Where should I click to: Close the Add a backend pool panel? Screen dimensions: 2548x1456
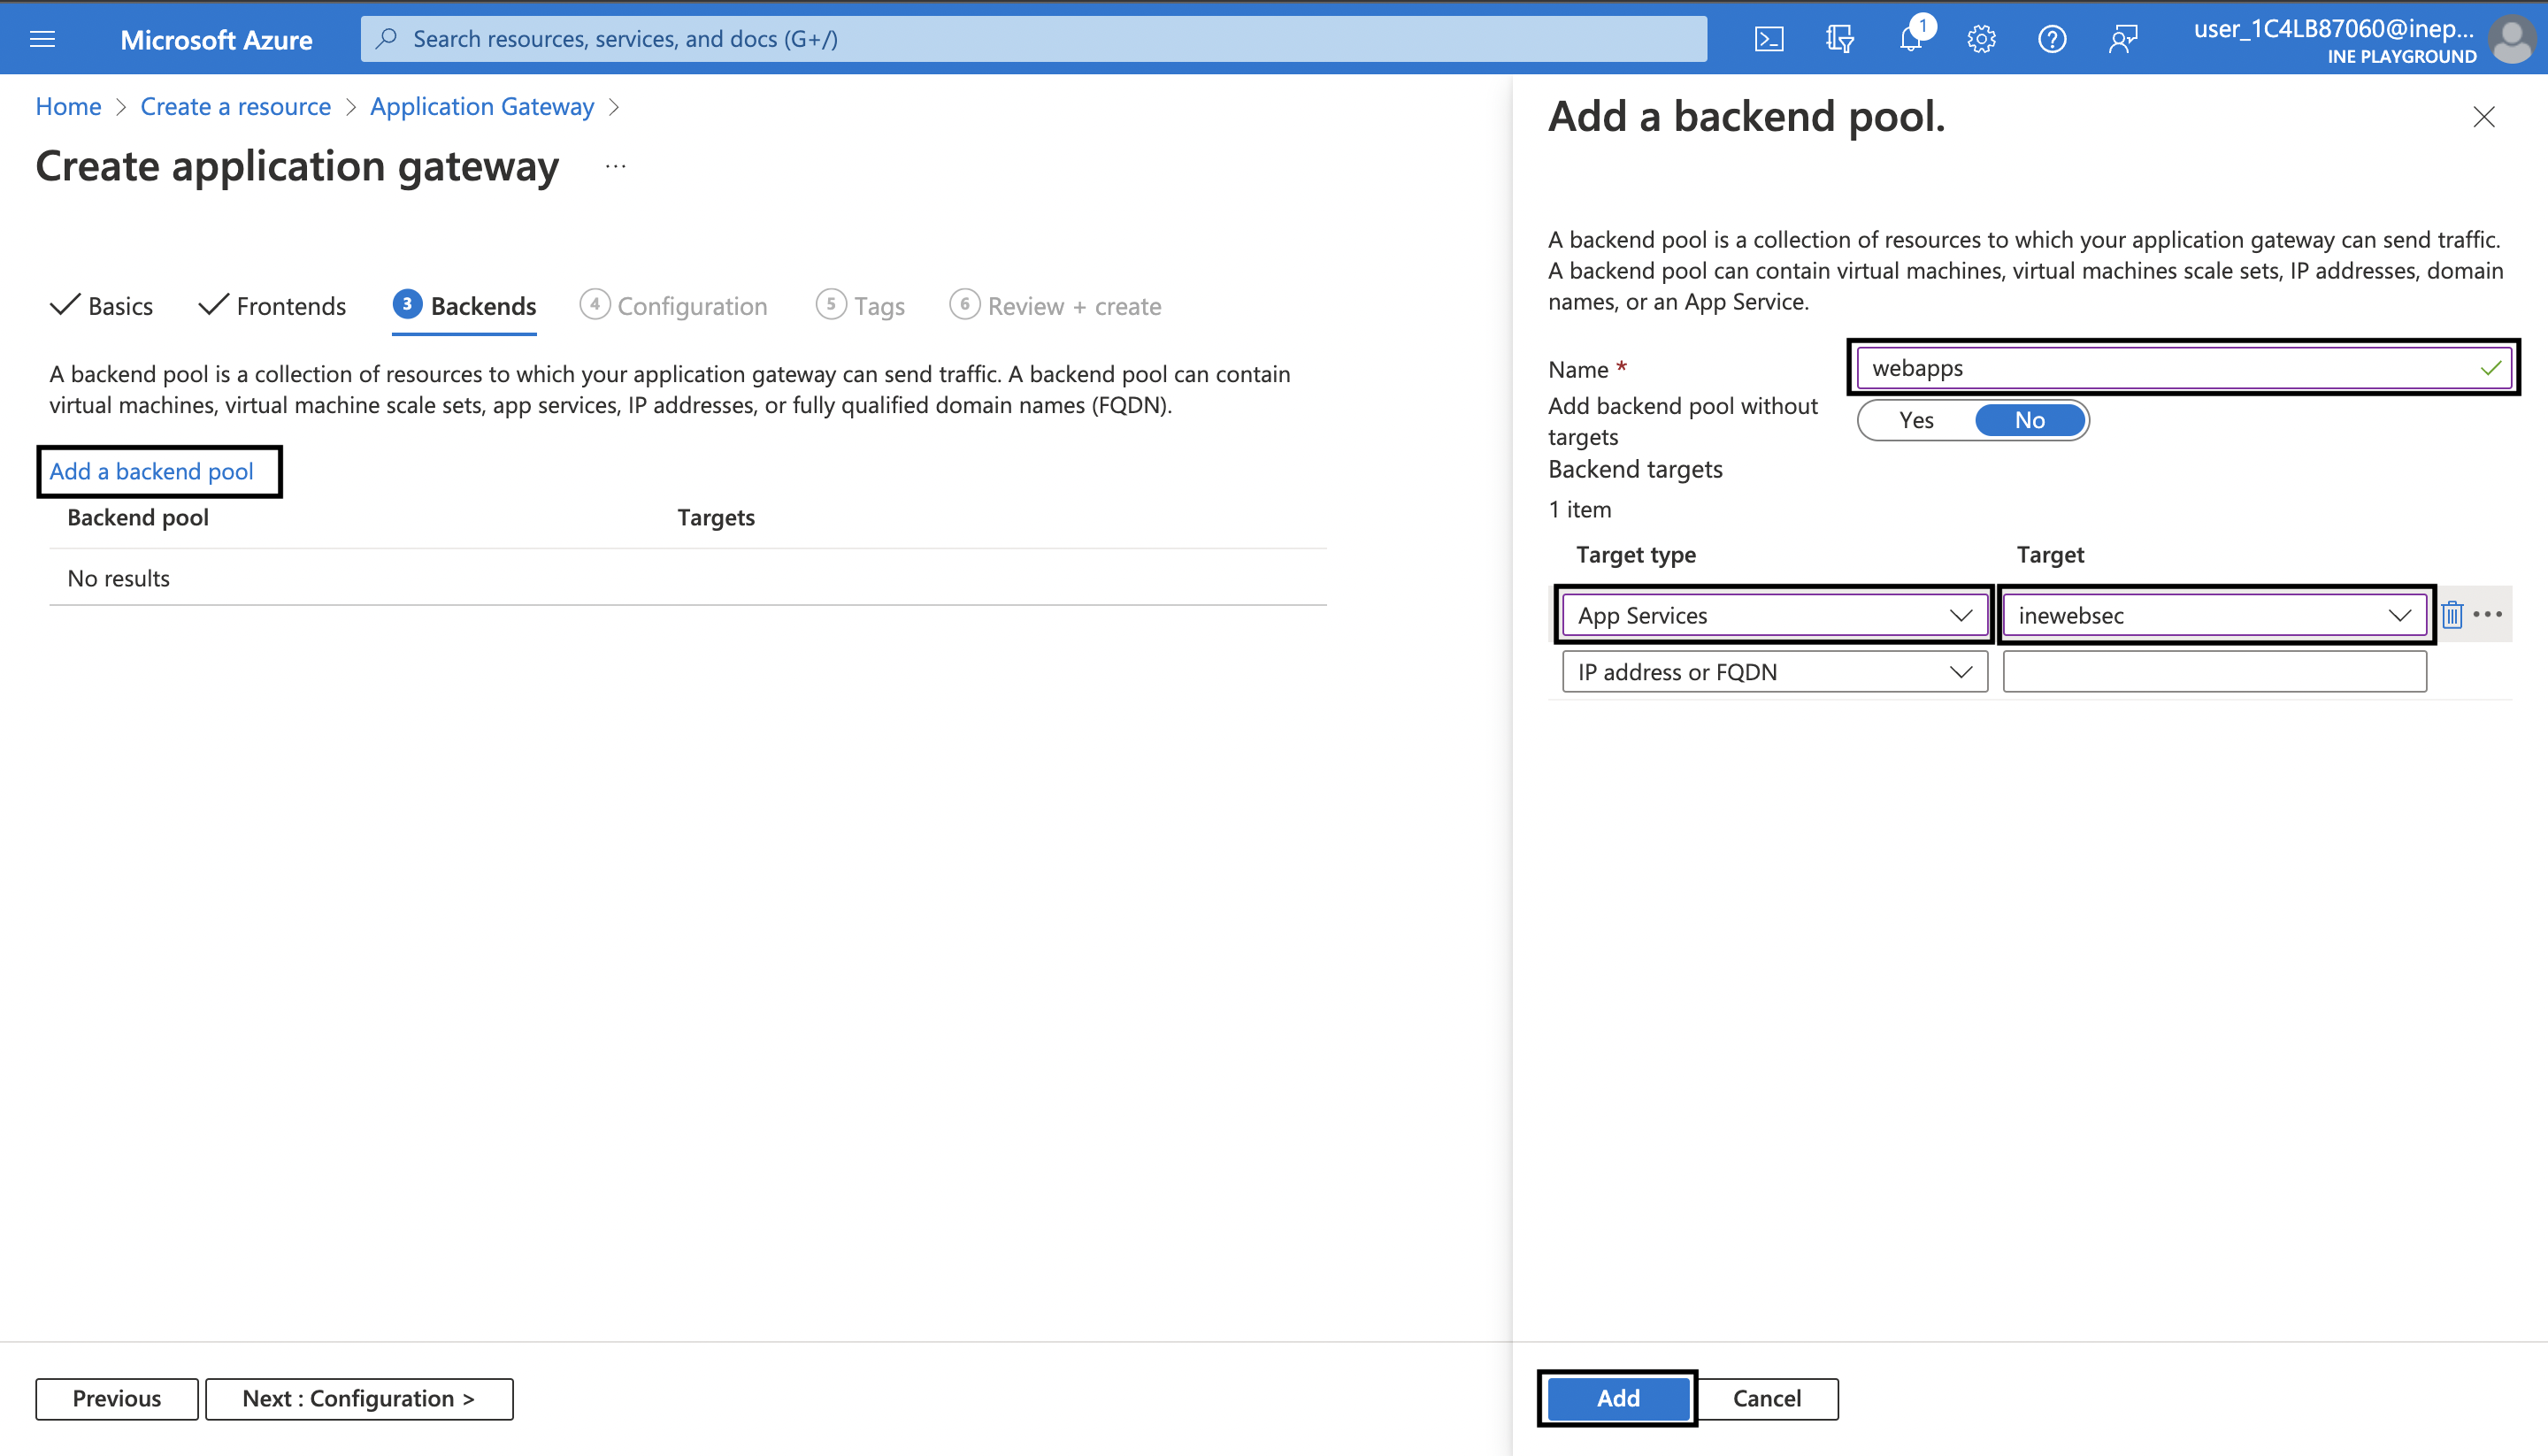[x=2483, y=117]
